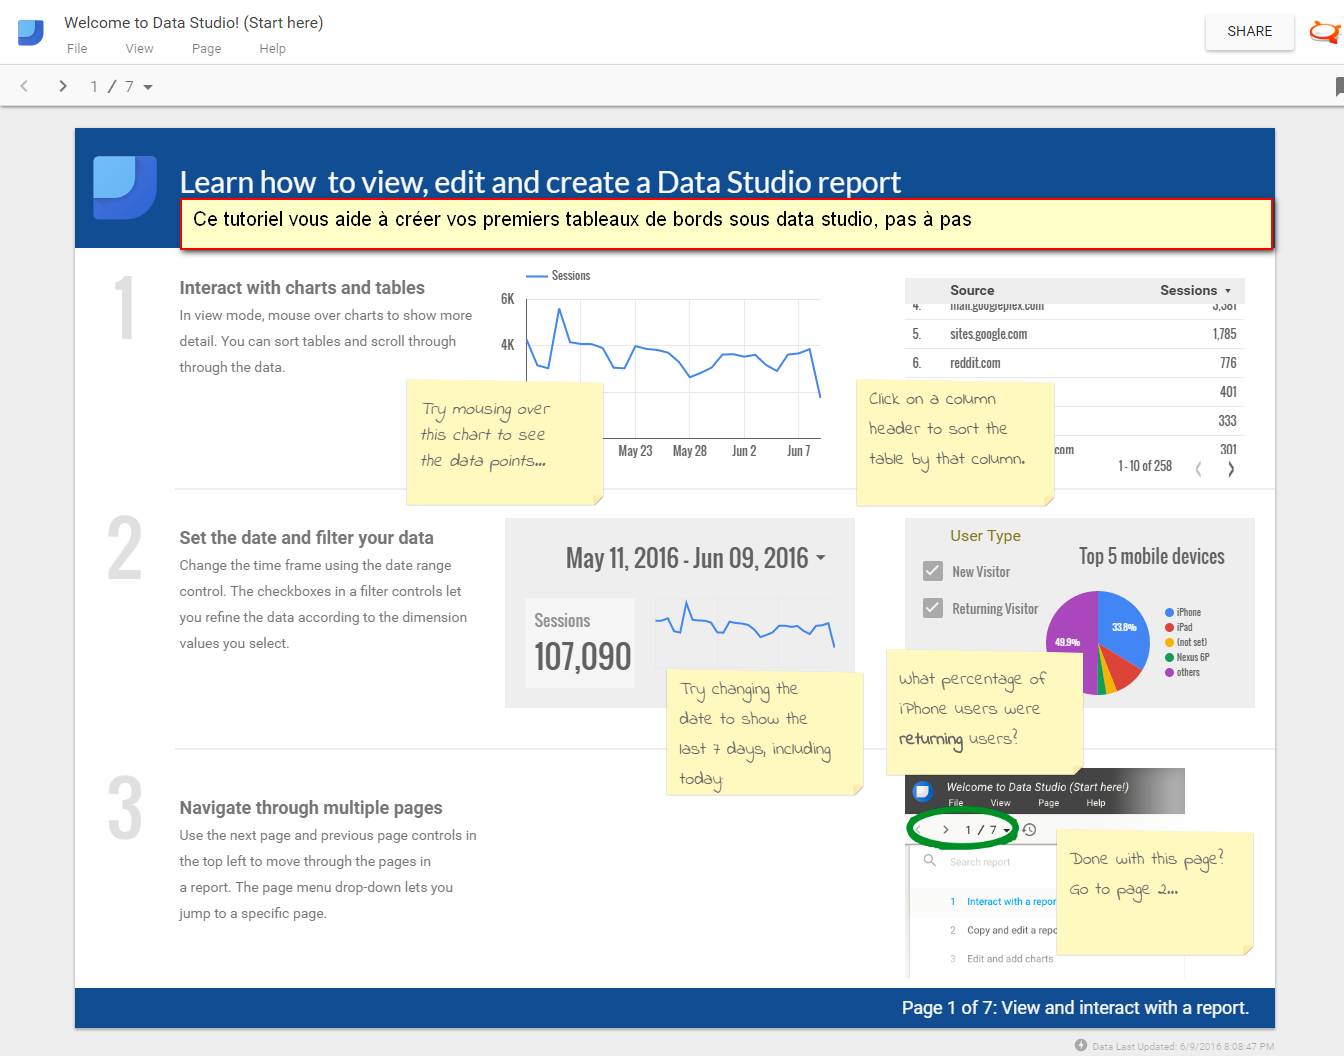Click the Source column header
Screen dimensions: 1344x1056
(971, 290)
